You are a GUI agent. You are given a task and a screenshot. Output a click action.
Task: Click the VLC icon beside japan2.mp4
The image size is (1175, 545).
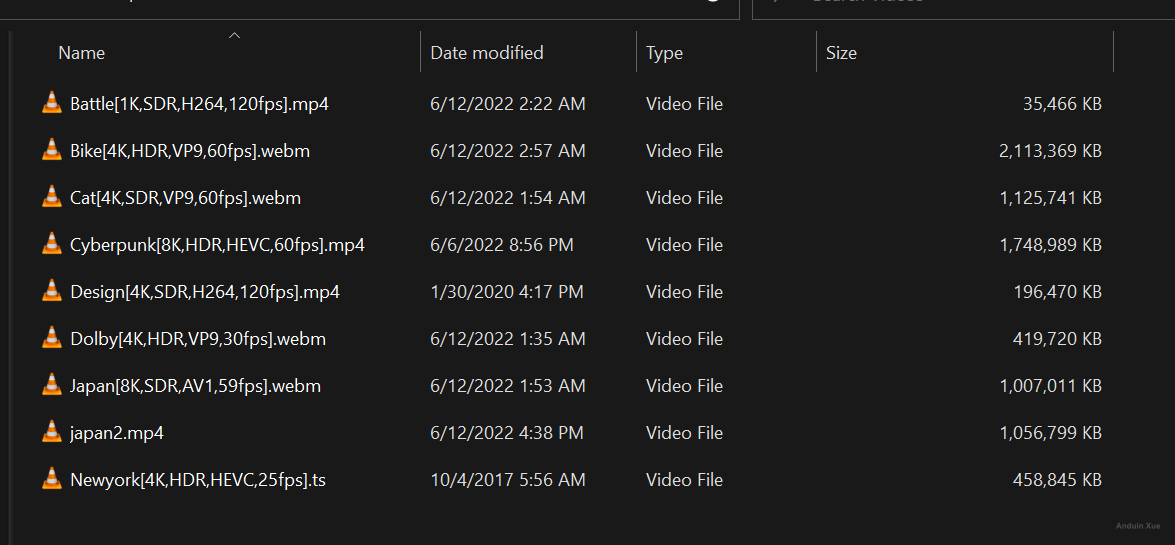coord(52,432)
